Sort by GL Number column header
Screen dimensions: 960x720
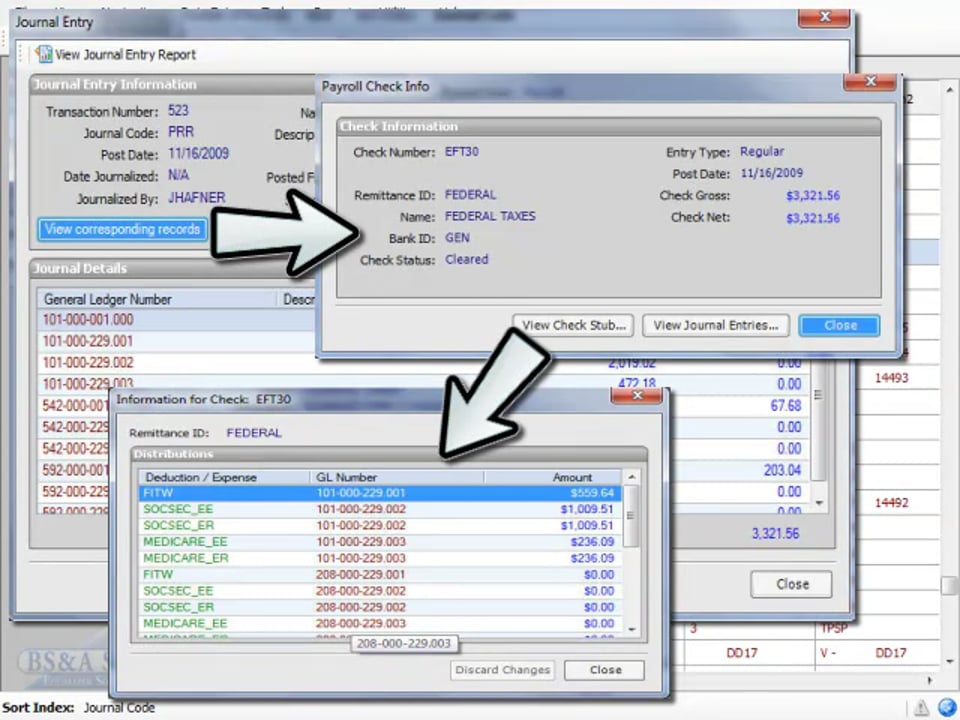(397, 478)
